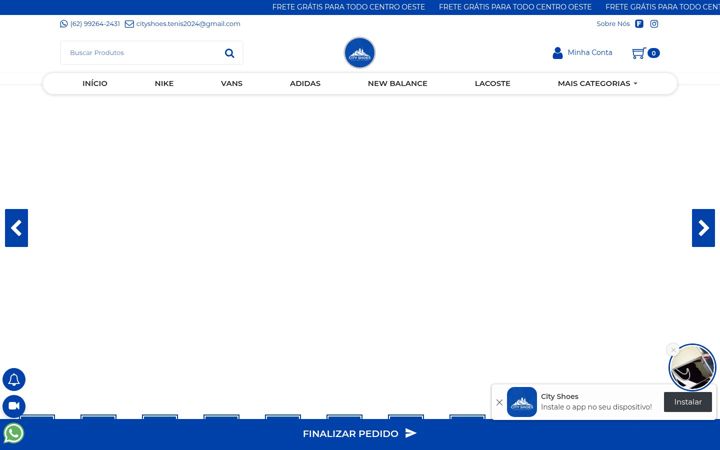This screenshot has width=720, height=450.
Task: Open the ADIDAS category
Action: (x=305, y=84)
